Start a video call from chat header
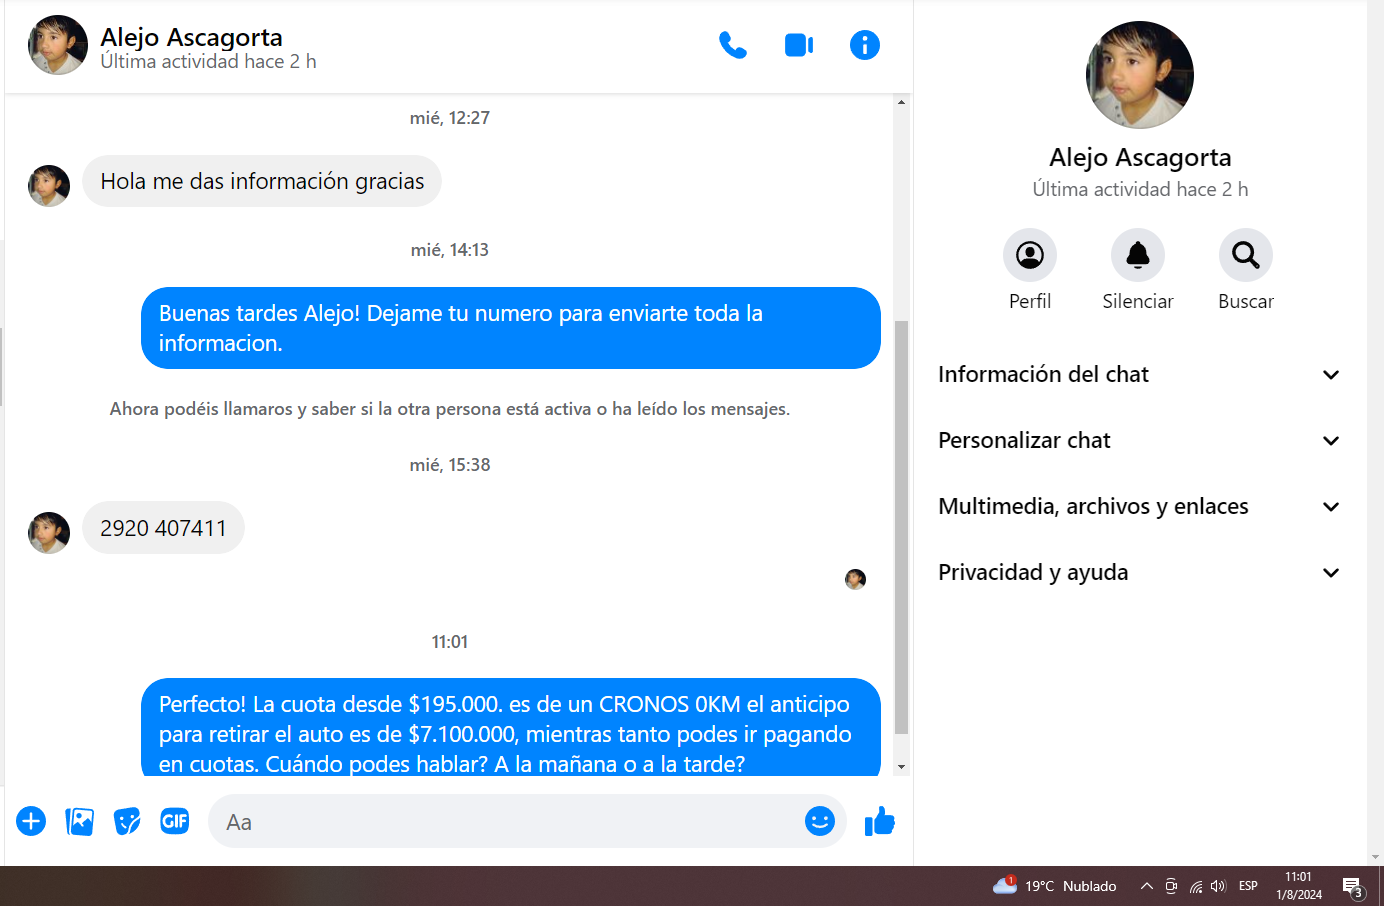1384x906 pixels. 798,45
